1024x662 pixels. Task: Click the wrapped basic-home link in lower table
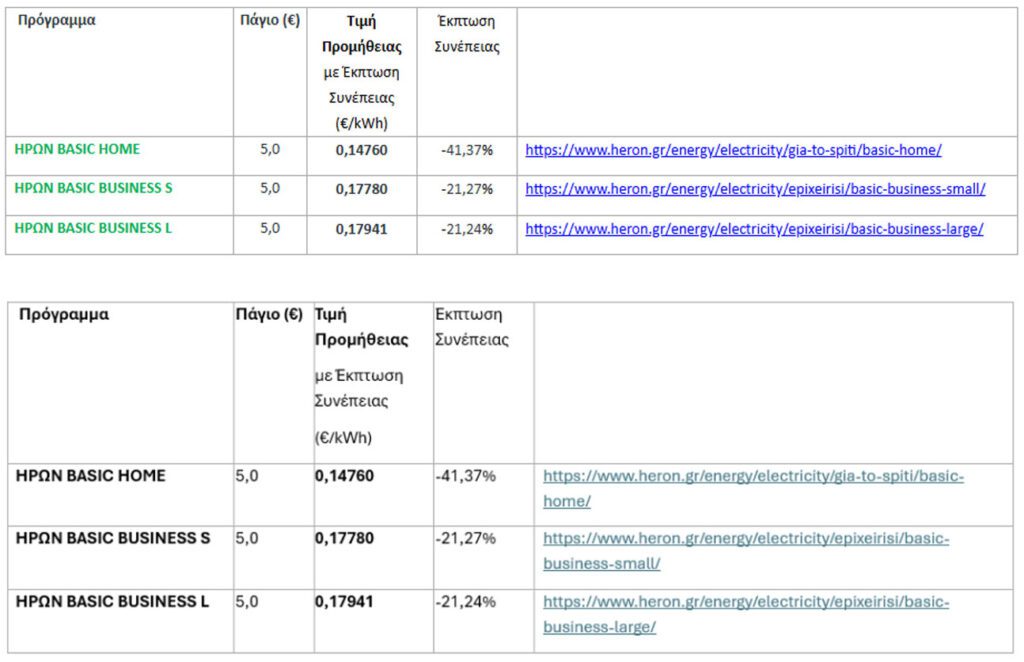[753, 477]
